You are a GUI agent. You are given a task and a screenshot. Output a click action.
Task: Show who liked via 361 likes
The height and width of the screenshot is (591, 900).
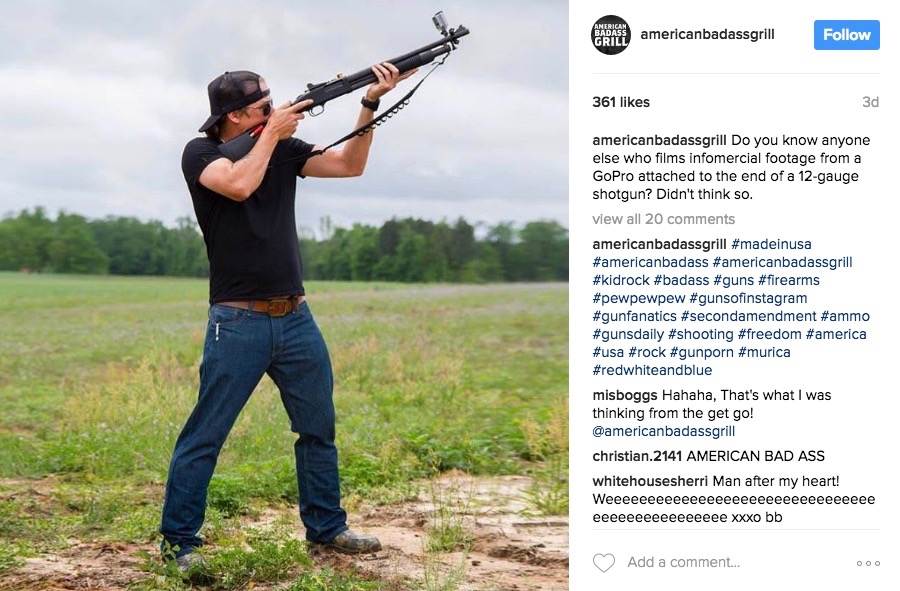click(x=621, y=102)
